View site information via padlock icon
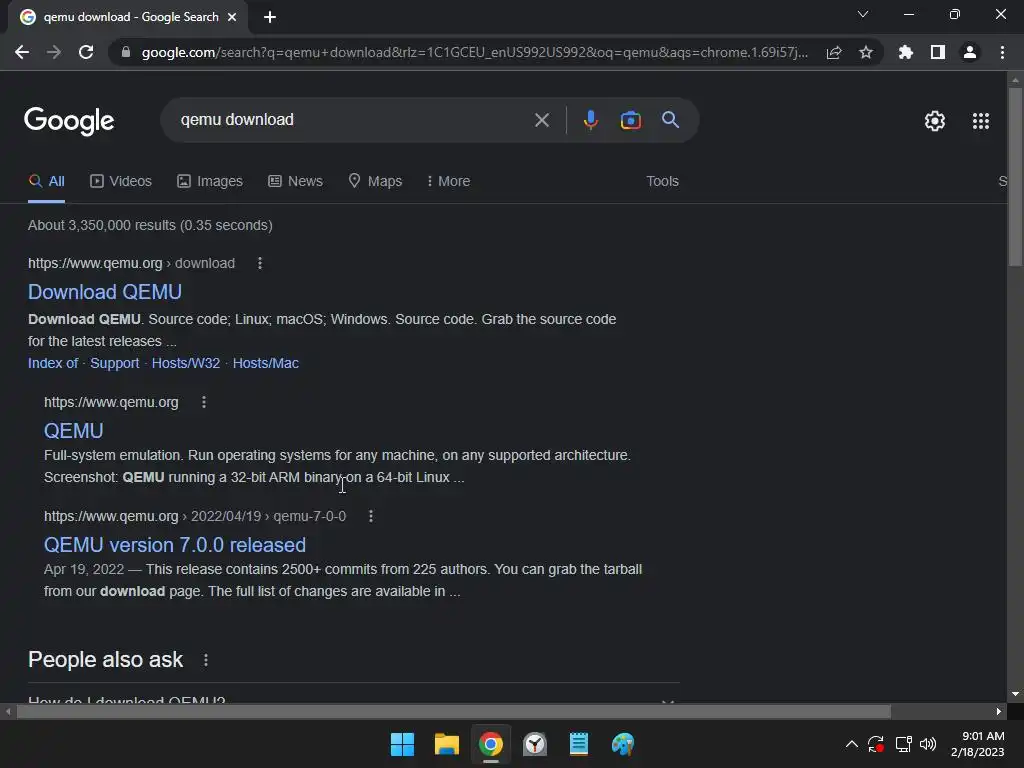Image resolution: width=1024 pixels, height=768 pixels. coord(126,52)
